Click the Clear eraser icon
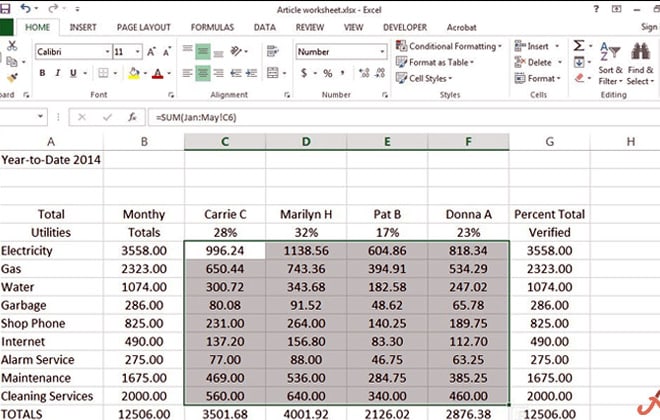The image size is (660, 420). pos(580,78)
